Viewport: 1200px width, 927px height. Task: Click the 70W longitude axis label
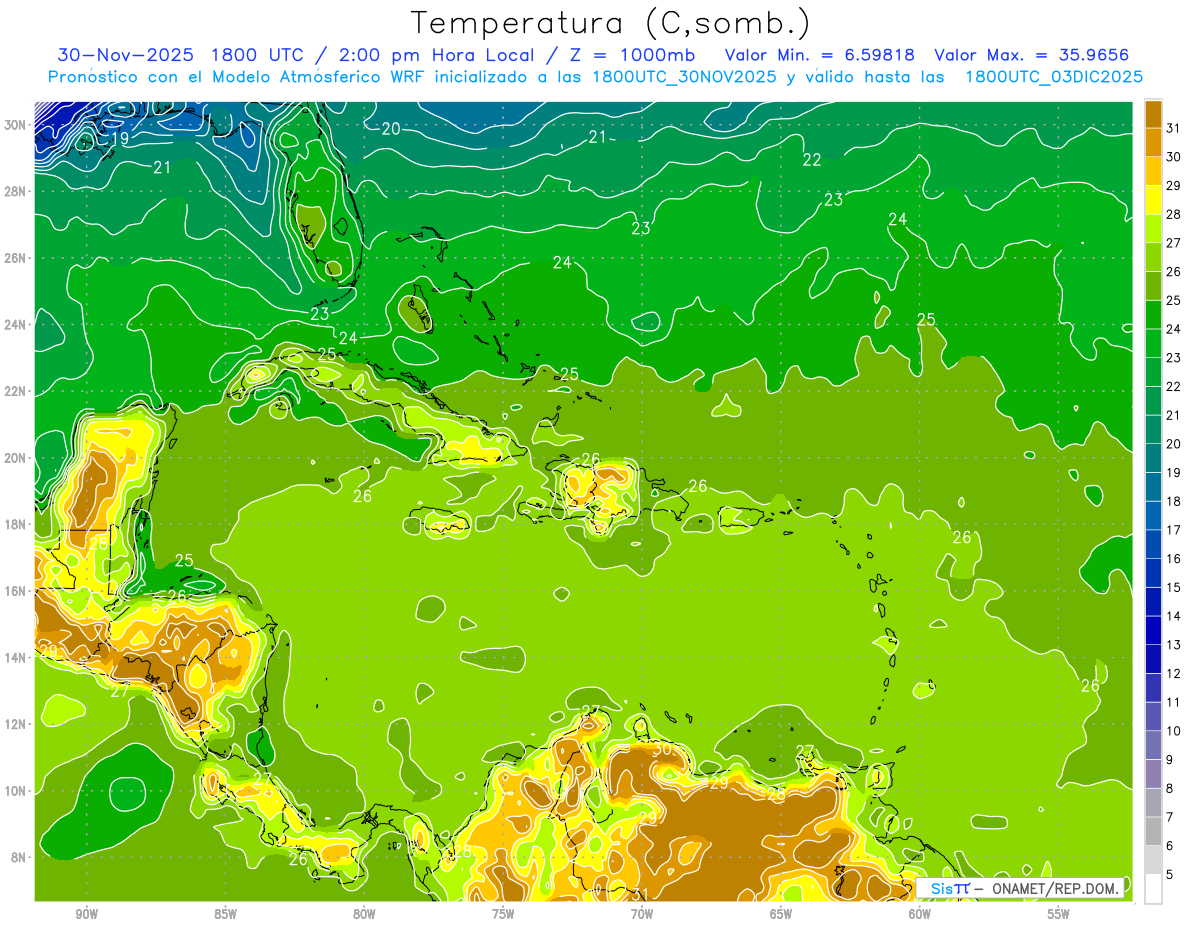(642, 913)
